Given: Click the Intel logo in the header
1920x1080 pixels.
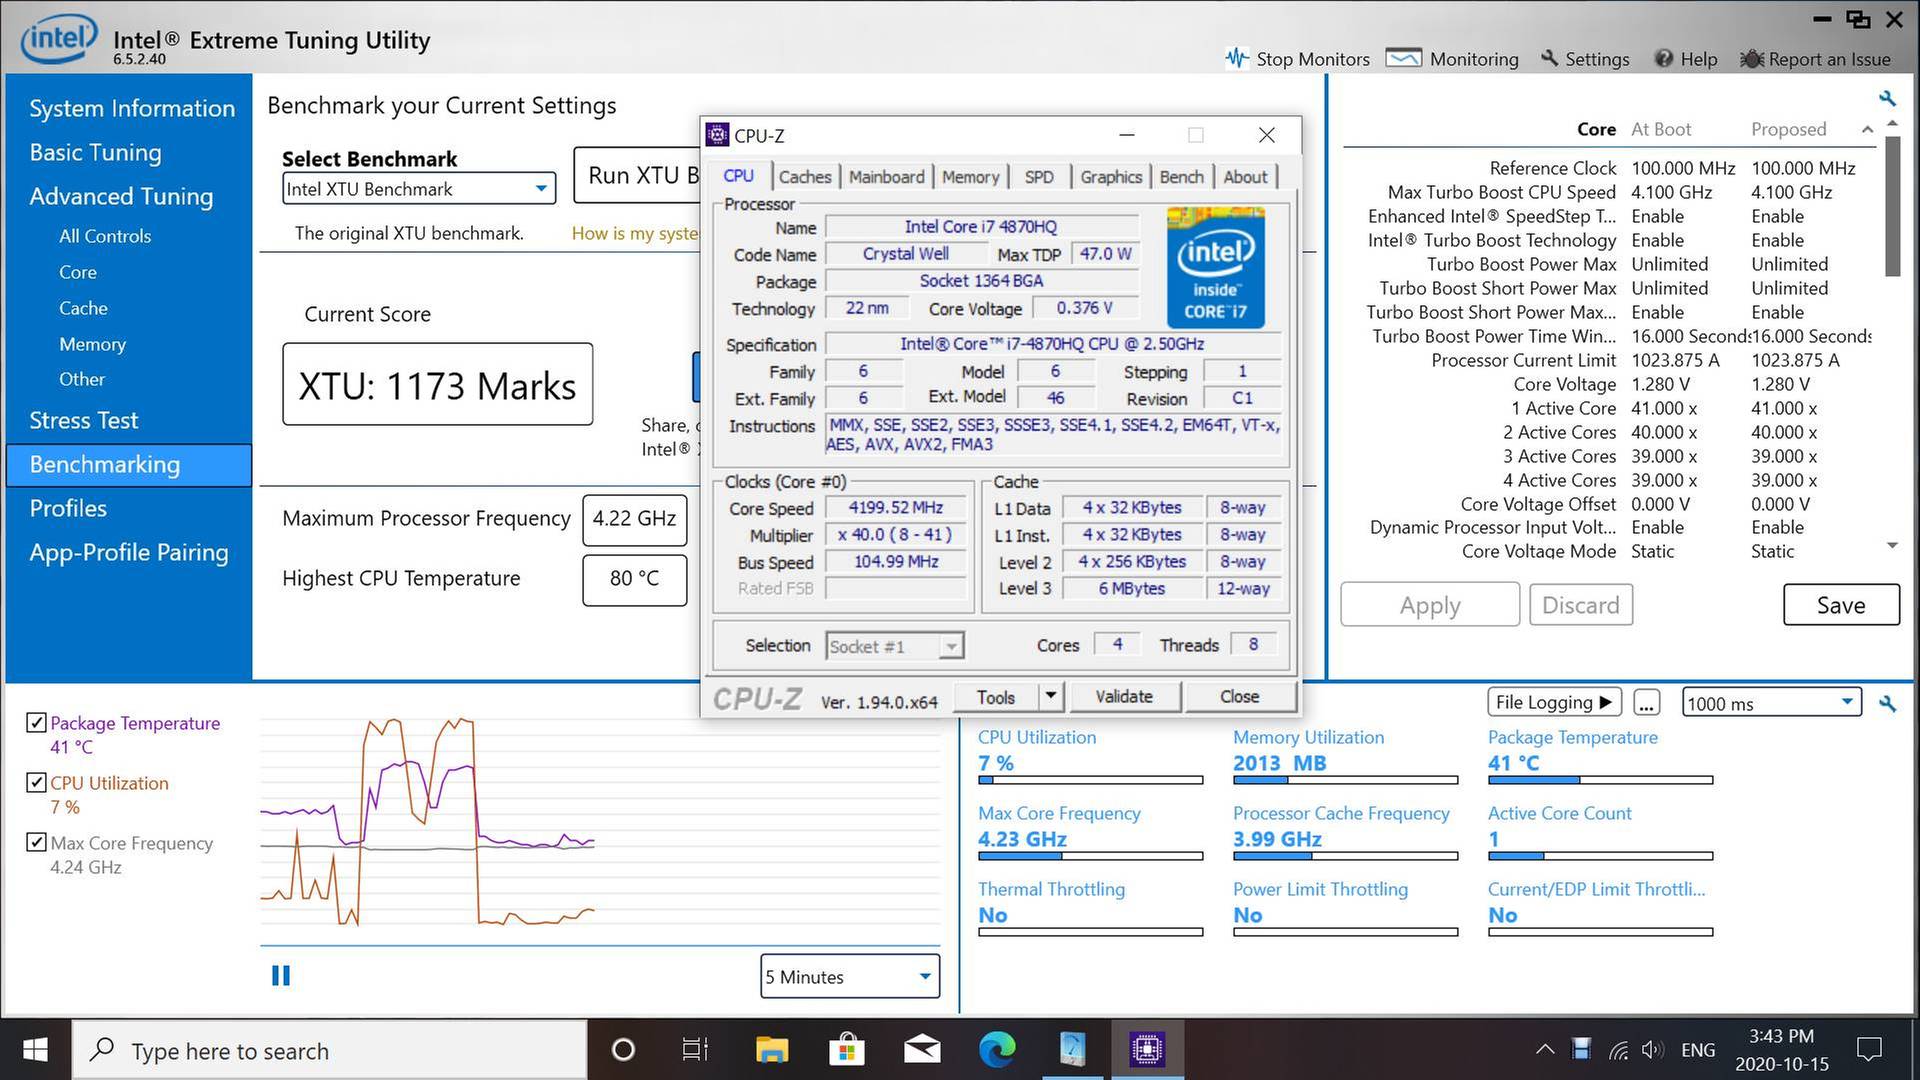Looking at the screenshot, I should click(x=60, y=38).
